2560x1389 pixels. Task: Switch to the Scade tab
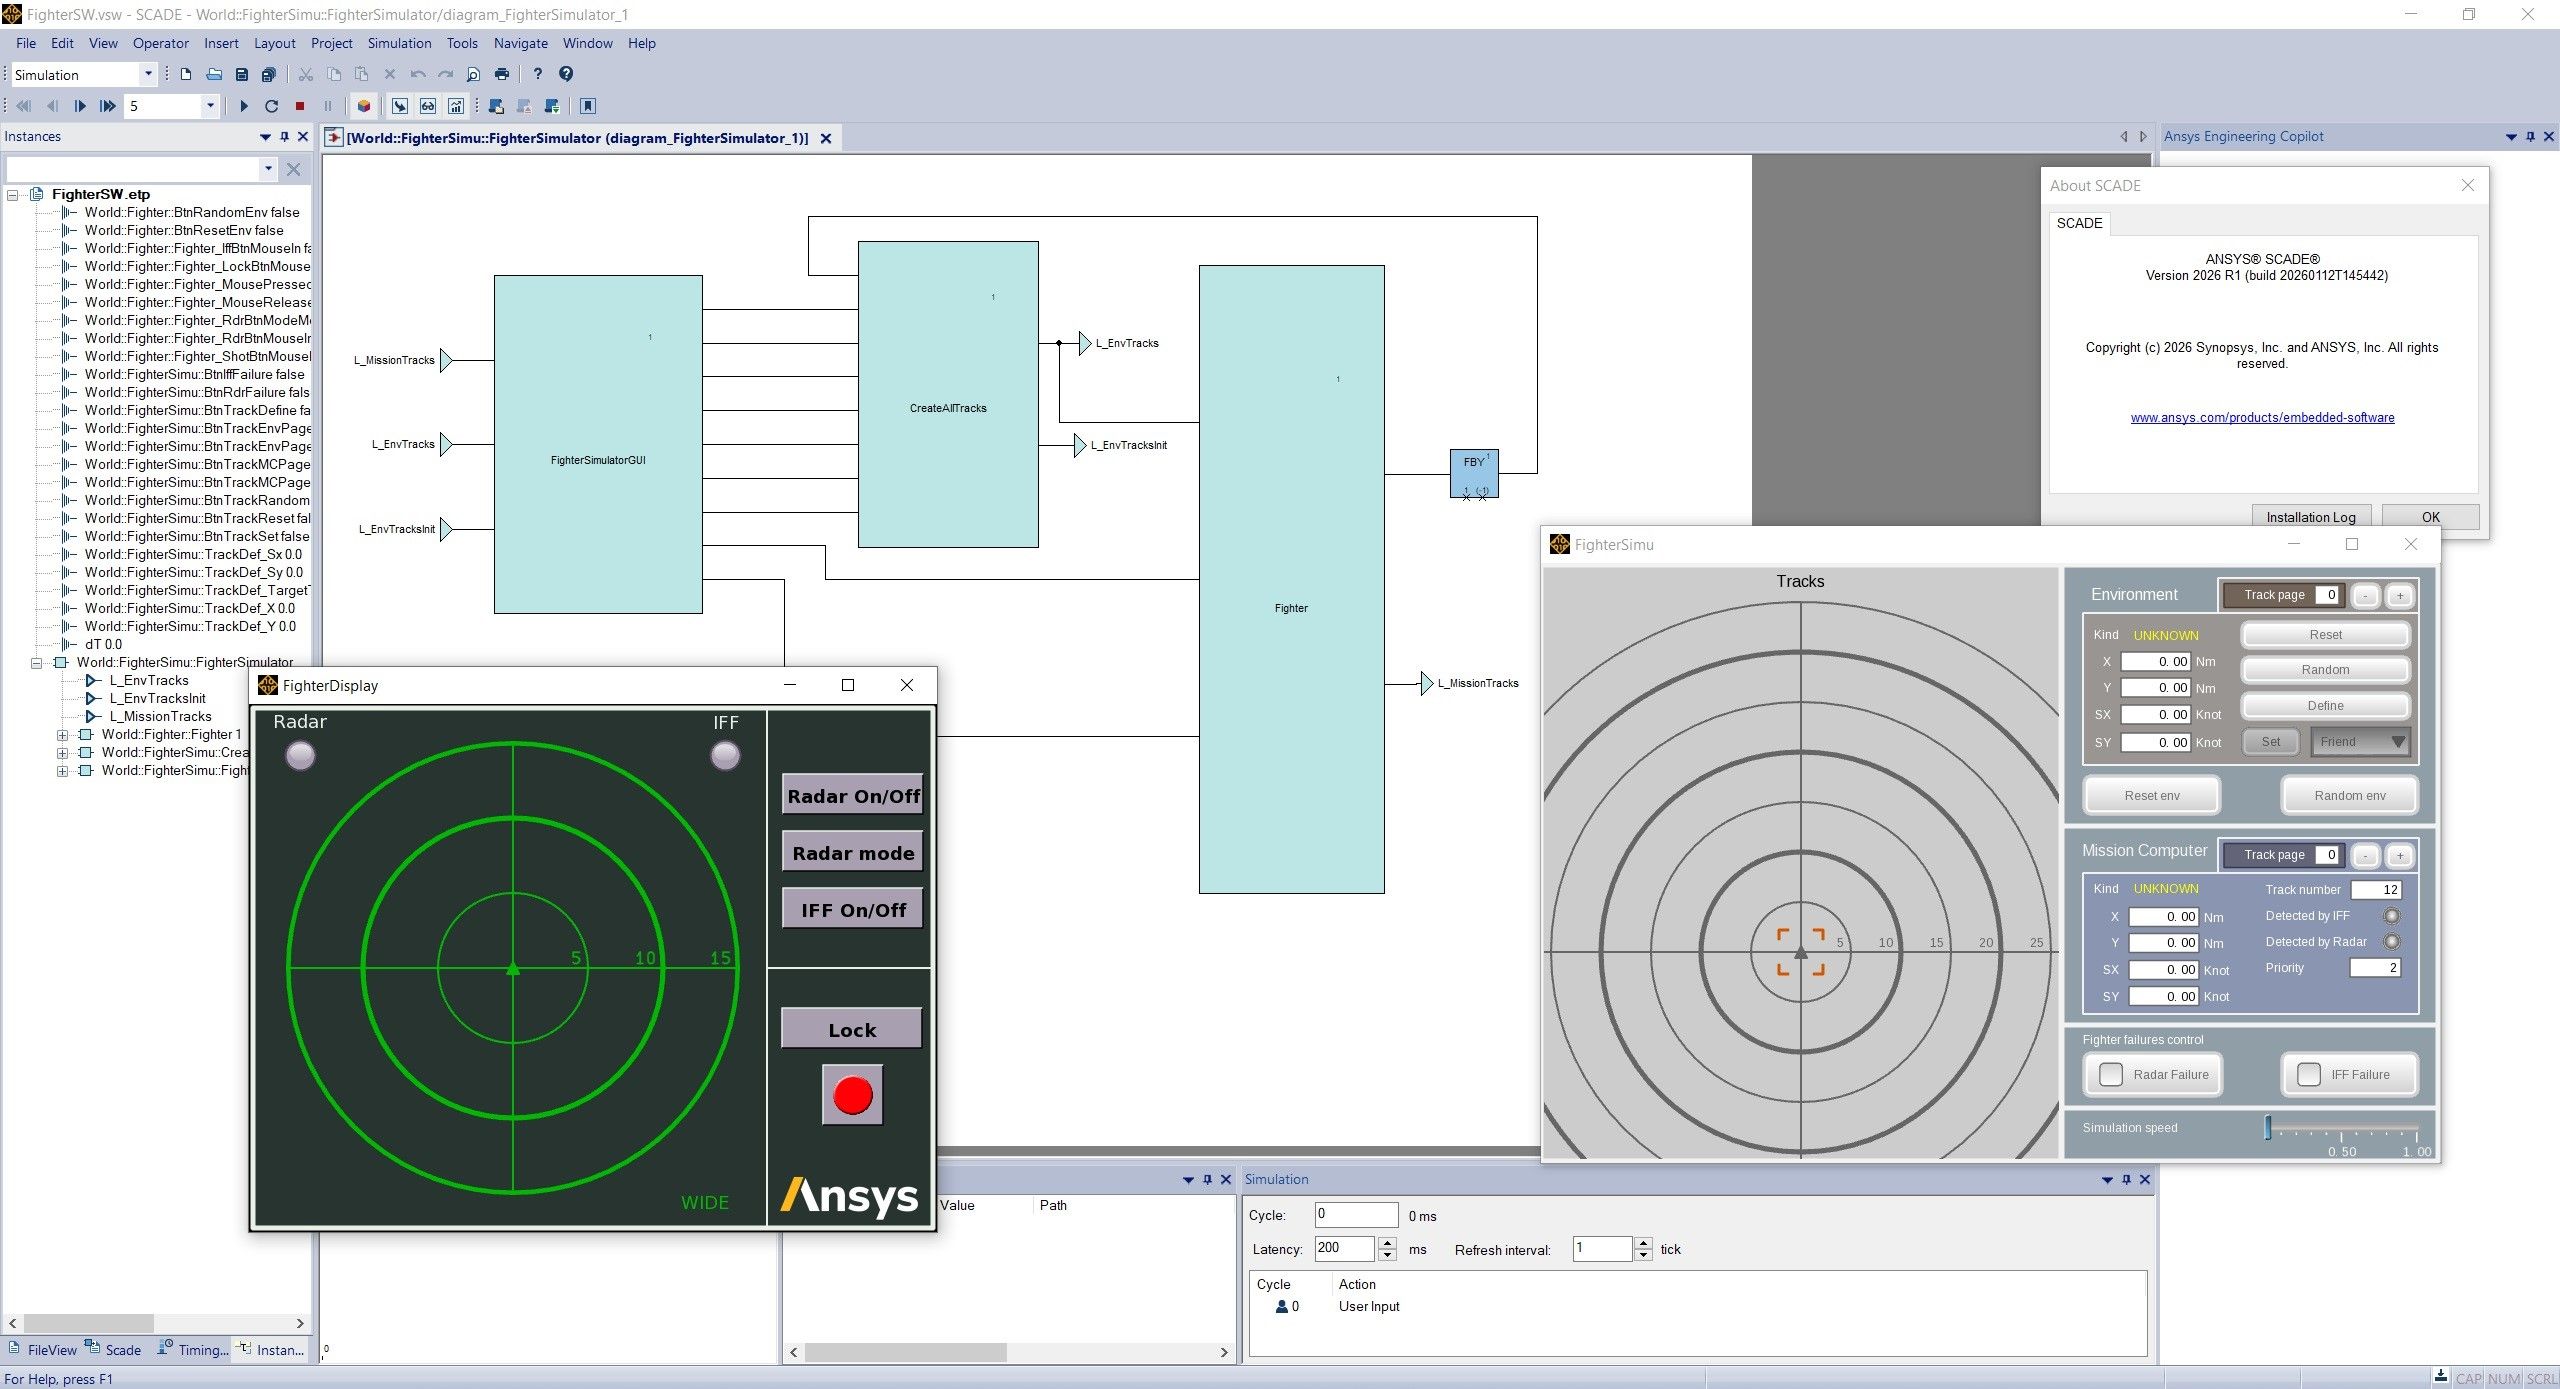(113, 1350)
